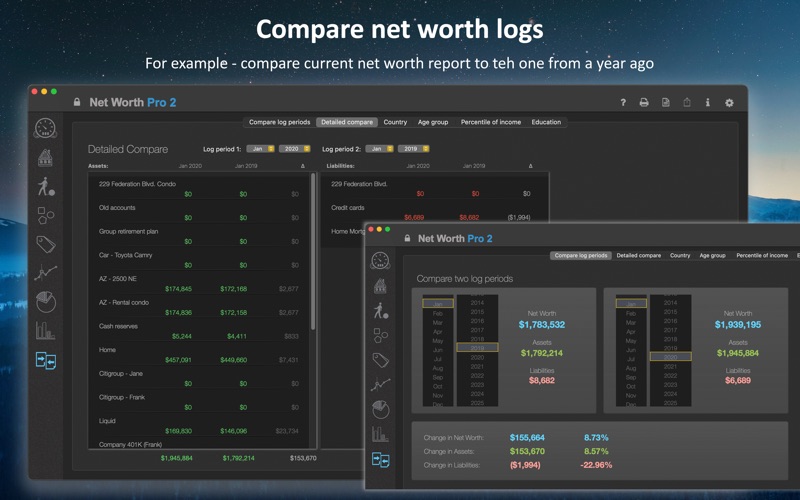
Task: Switch to Detailed compare tab in front window
Action: (638, 256)
